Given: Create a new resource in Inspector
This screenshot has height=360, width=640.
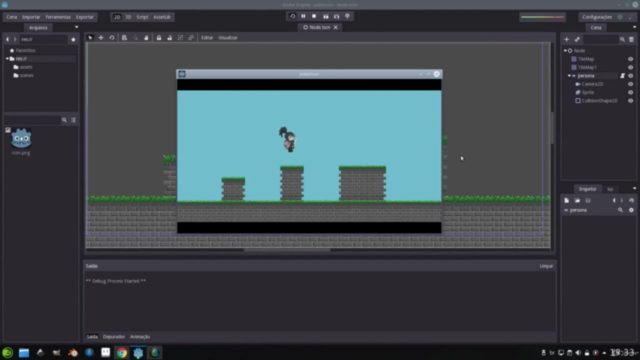Looking at the screenshot, I should [567, 200].
